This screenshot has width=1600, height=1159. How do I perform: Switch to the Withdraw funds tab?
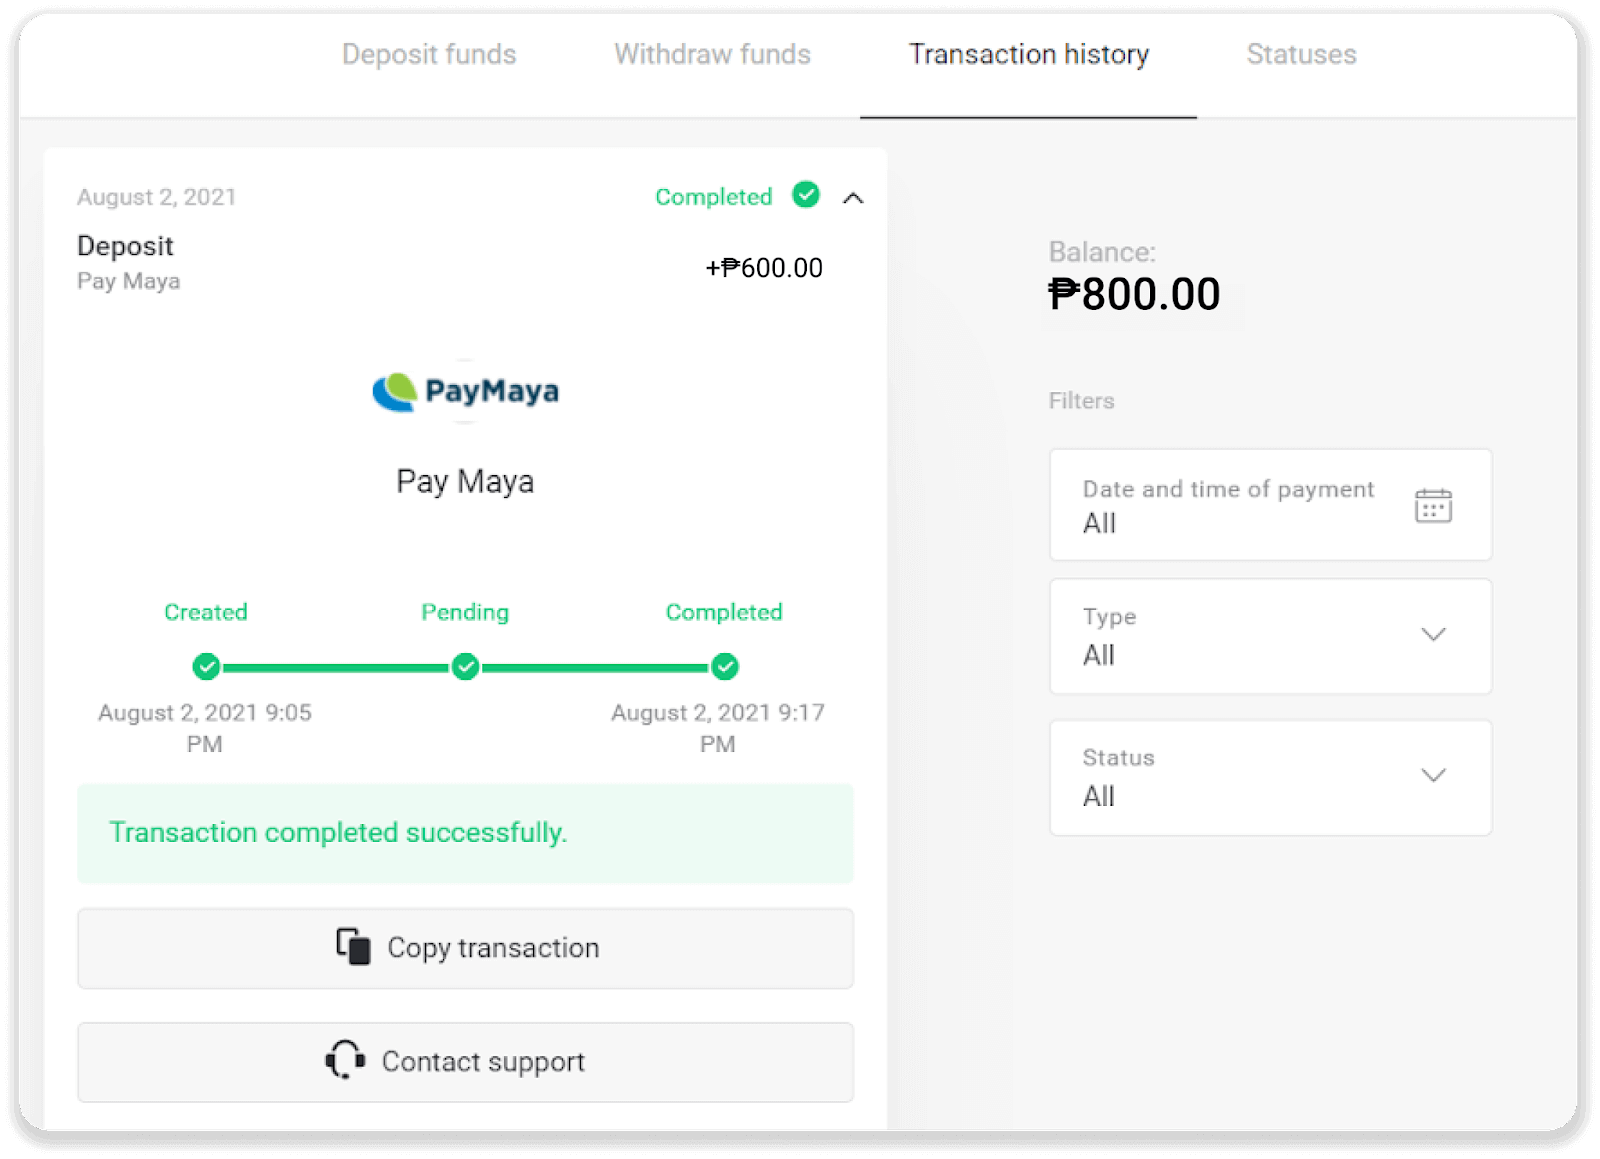point(712,54)
